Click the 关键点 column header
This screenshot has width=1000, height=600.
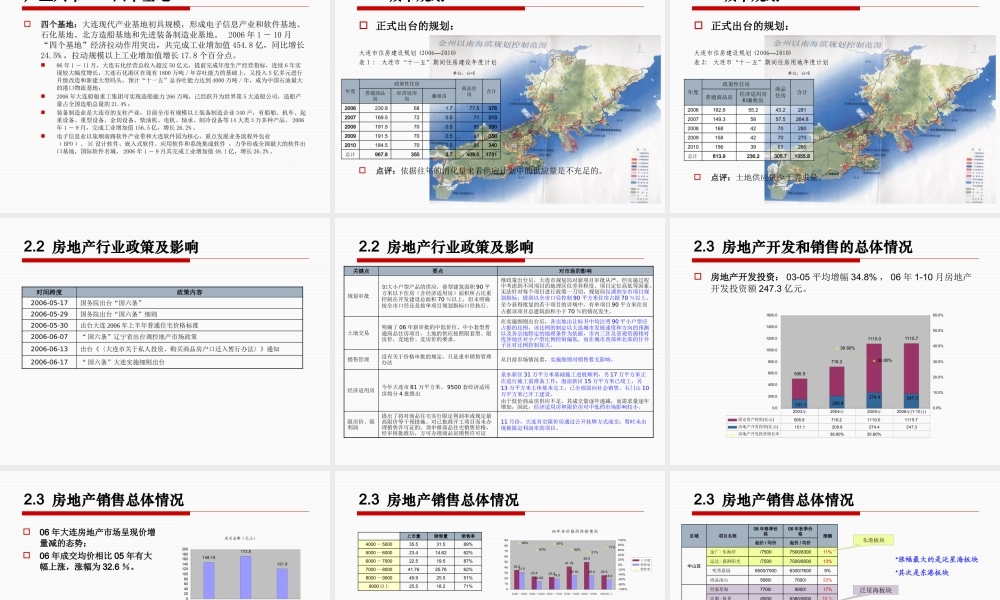tap(361, 271)
